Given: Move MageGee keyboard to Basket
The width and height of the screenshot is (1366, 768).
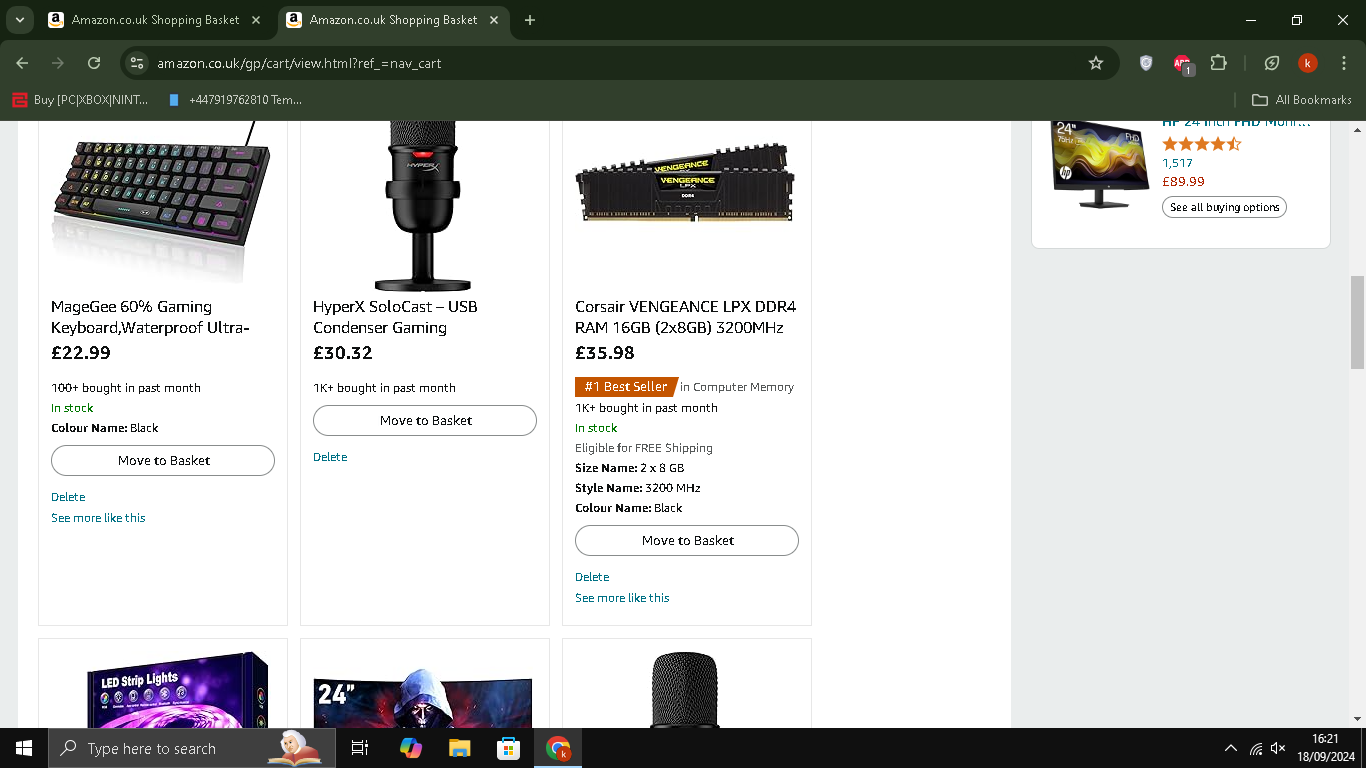Looking at the screenshot, I should click(x=163, y=460).
